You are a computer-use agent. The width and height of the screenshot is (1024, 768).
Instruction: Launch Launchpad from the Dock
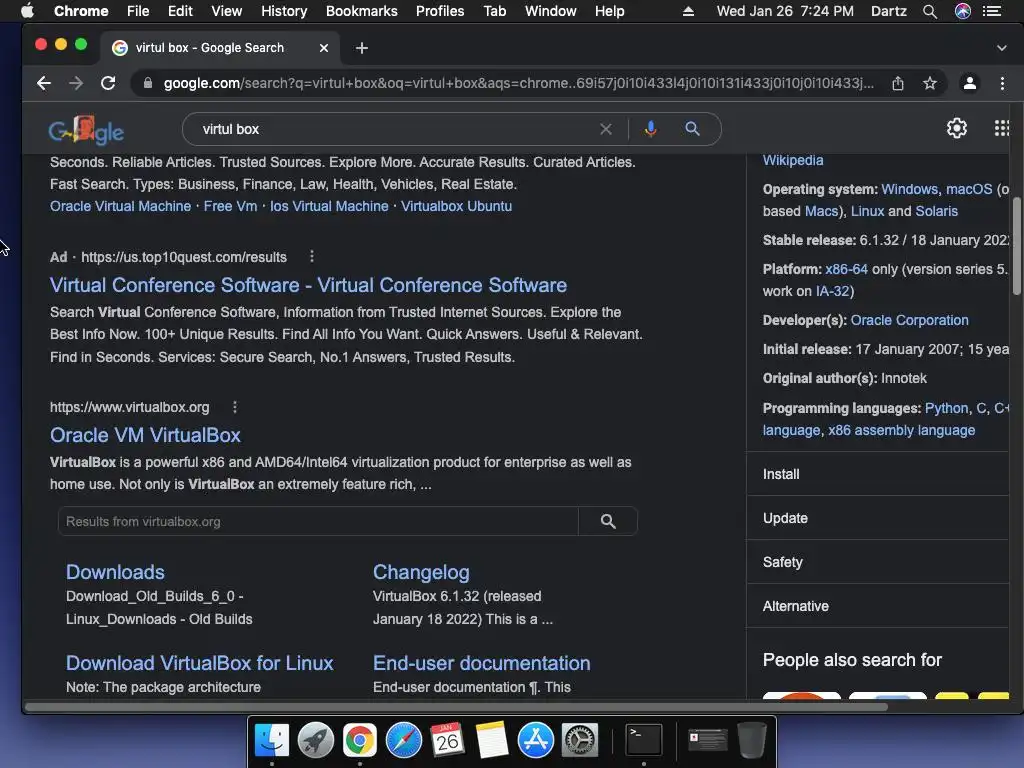[315, 740]
